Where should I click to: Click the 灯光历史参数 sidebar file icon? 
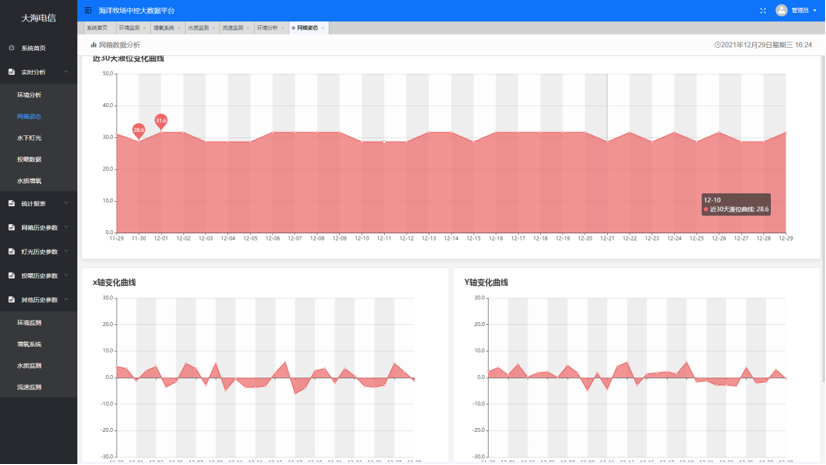click(x=12, y=252)
